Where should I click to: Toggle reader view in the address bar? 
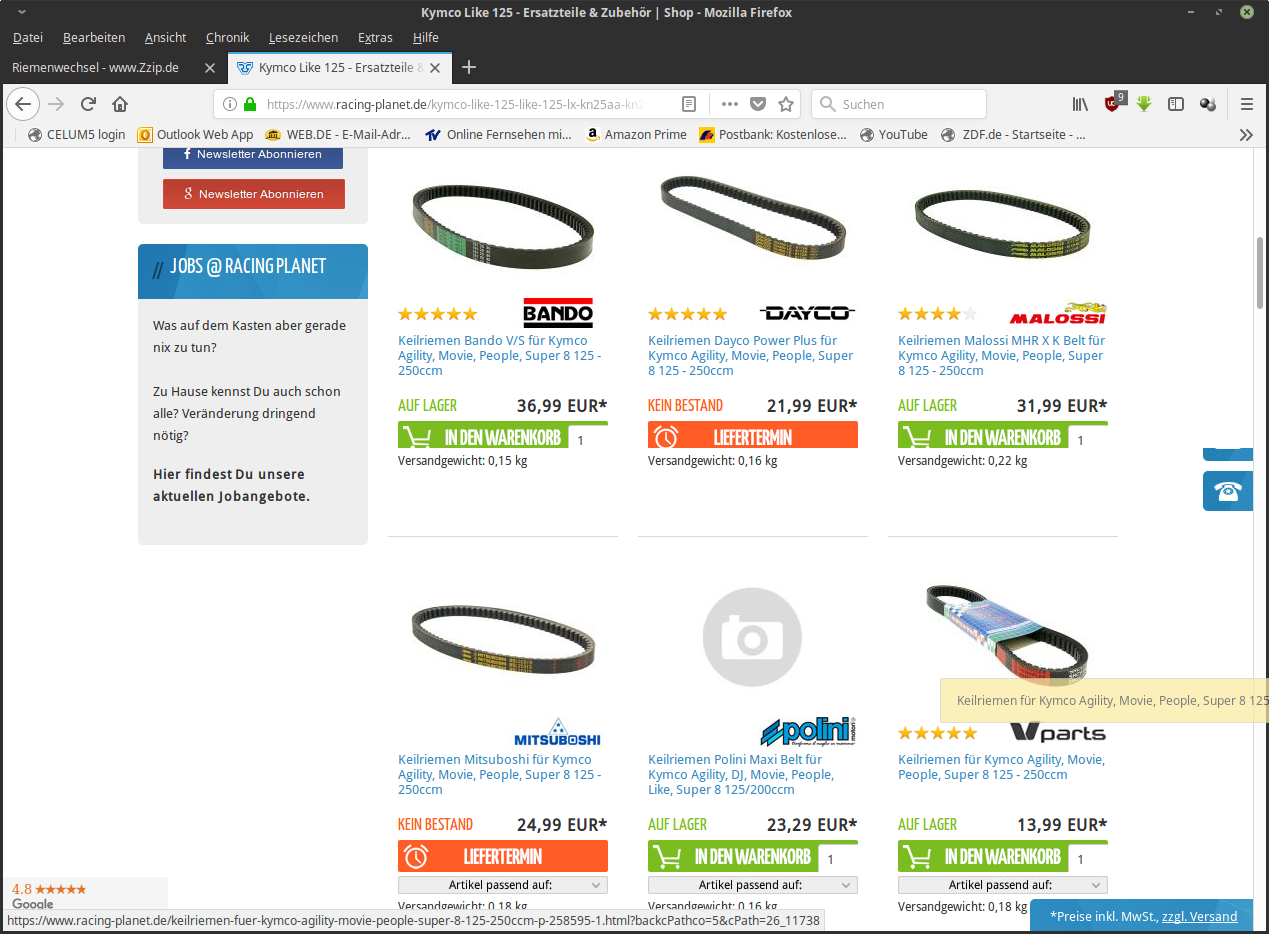click(689, 104)
